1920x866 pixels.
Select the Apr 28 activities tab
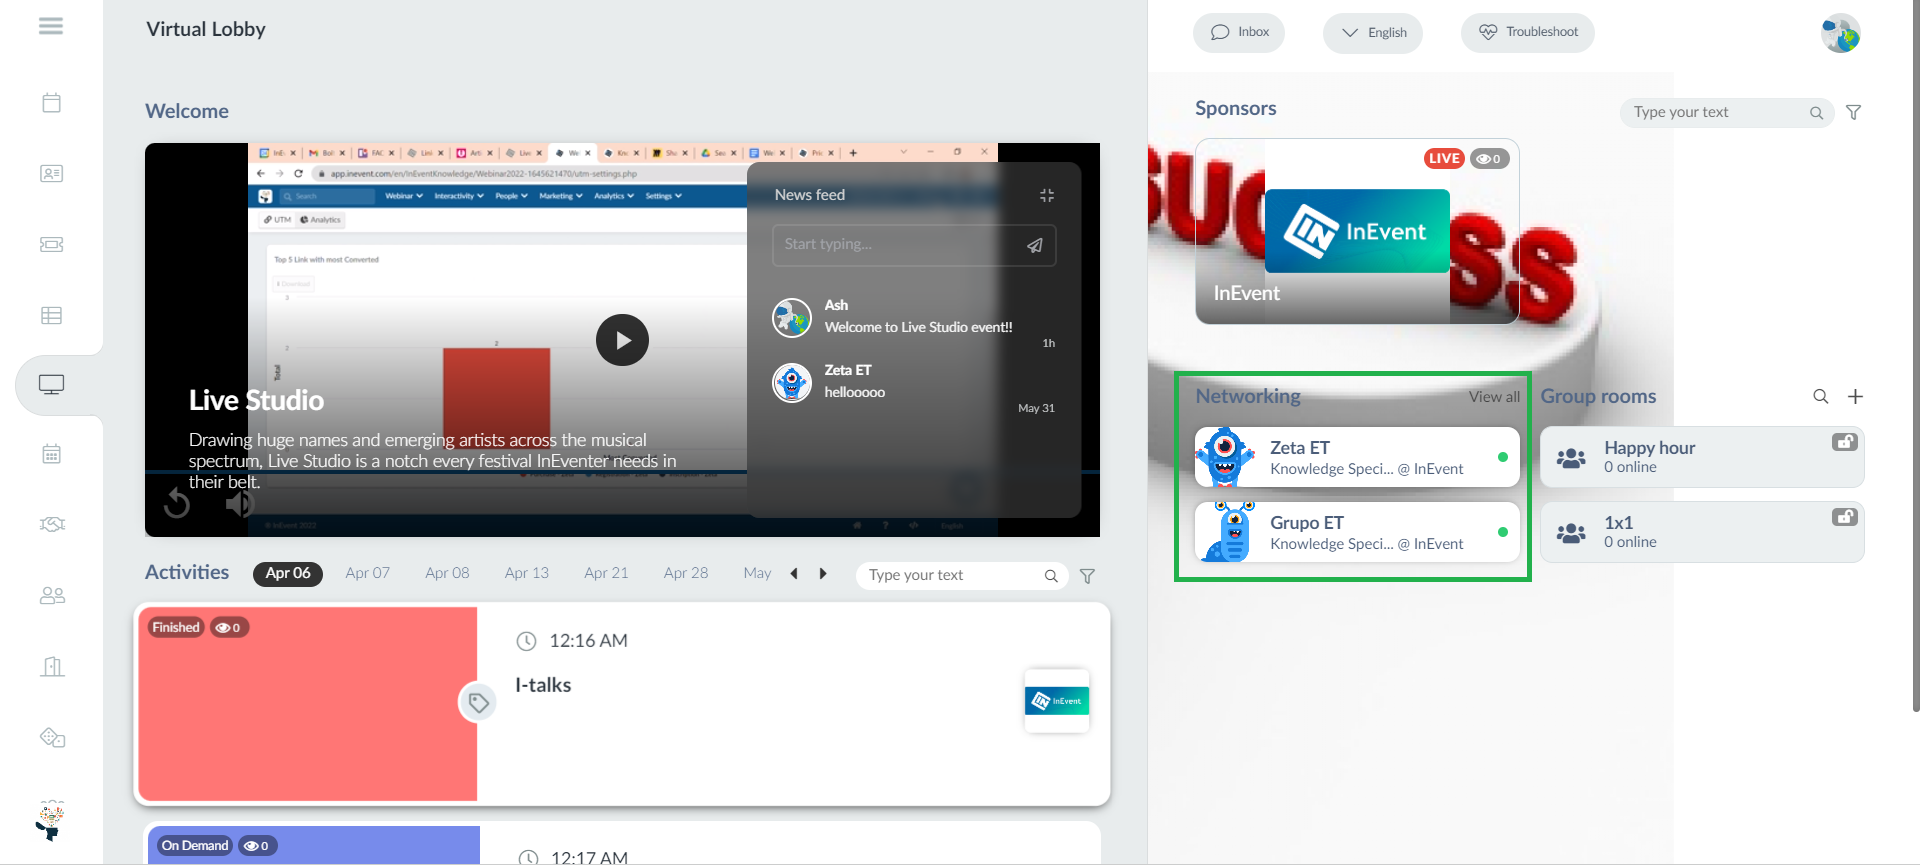pos(686,573)
